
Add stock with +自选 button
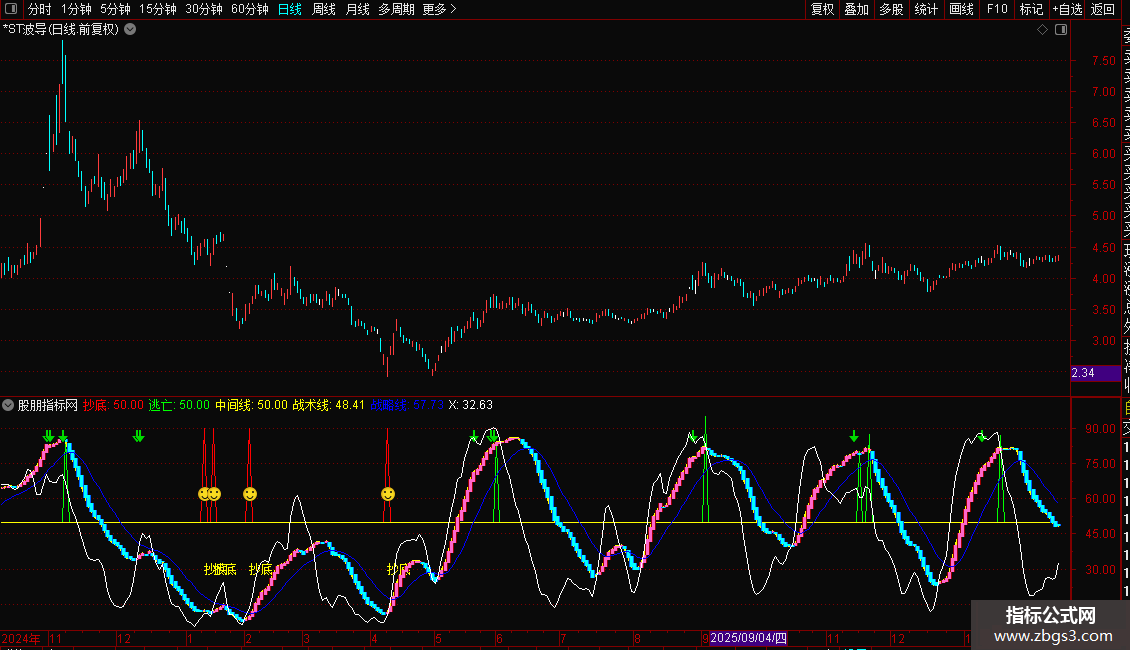click(1067, 9)
